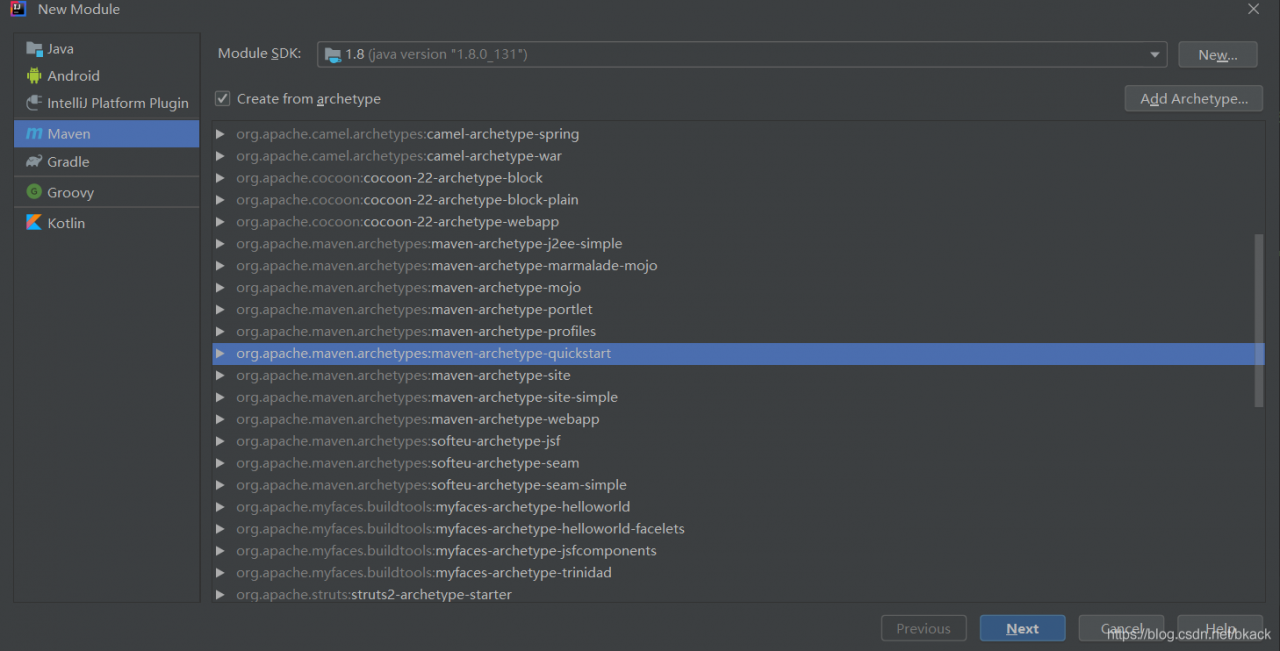The width and height of the screenshot is (1280, 651).
Task: Select the Gradle module type
Action: [68, 162]
